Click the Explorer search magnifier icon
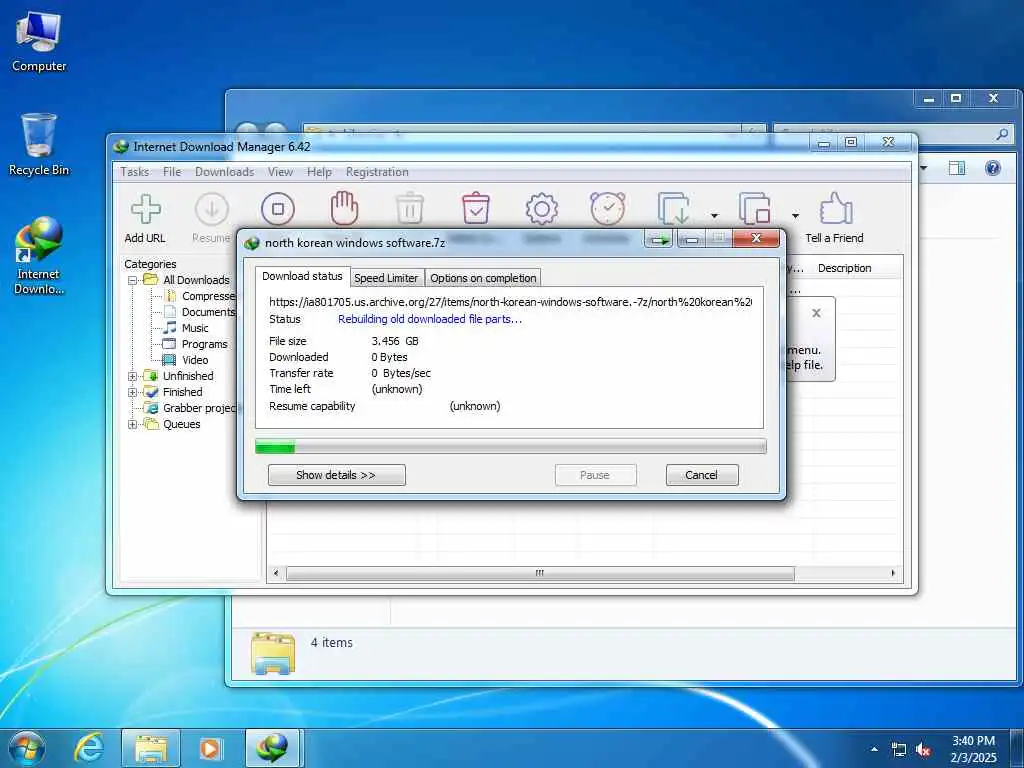1024x768 pixels. tap(1002, 135)
